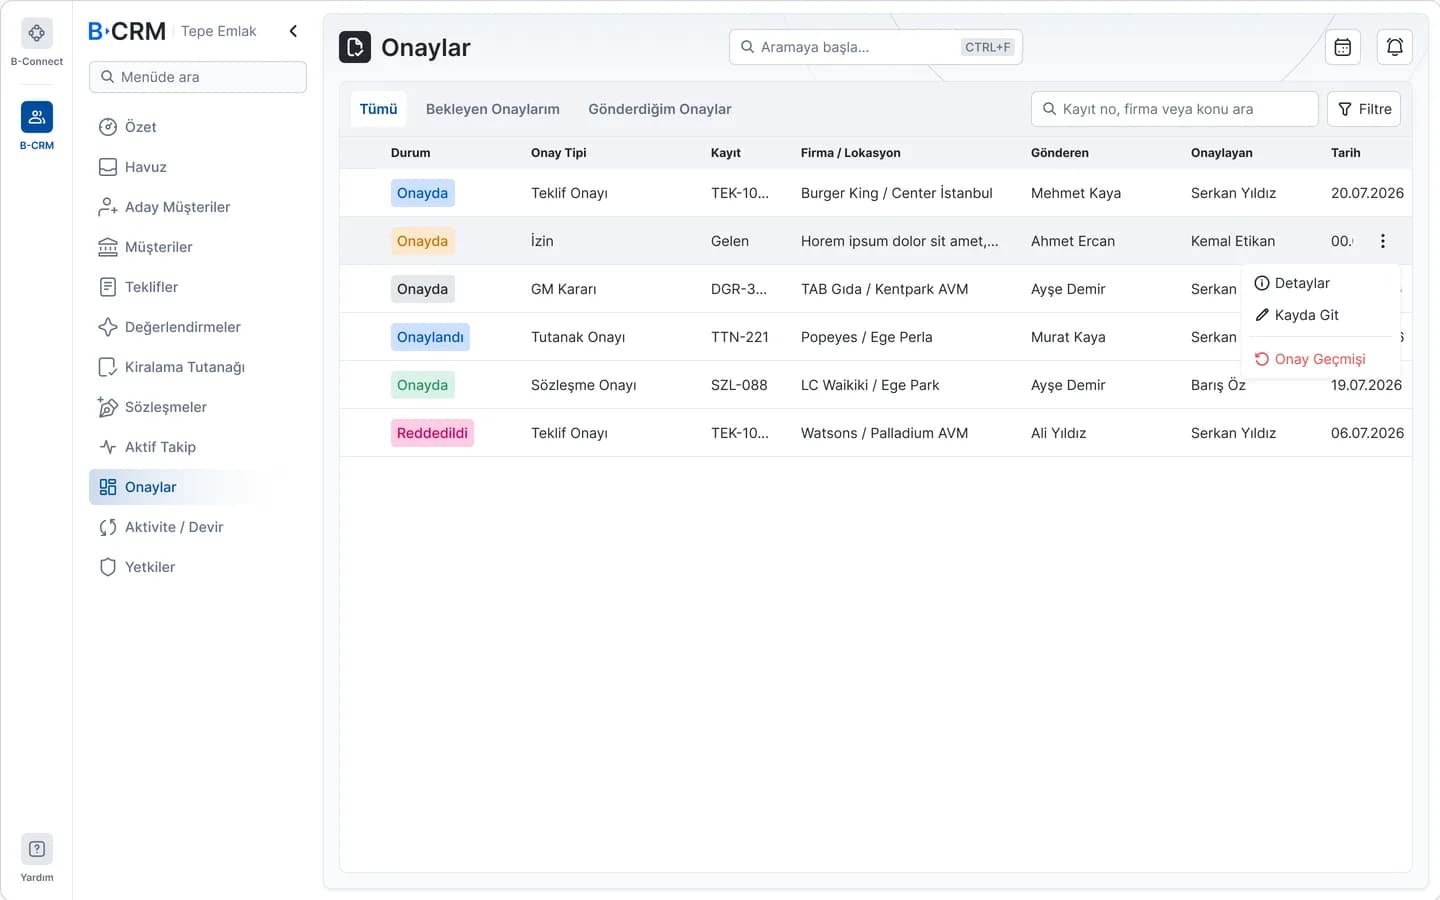This screenshot has height=900, width=1440.
Task: Focus the Menüde ara search field
Action: 198,77
